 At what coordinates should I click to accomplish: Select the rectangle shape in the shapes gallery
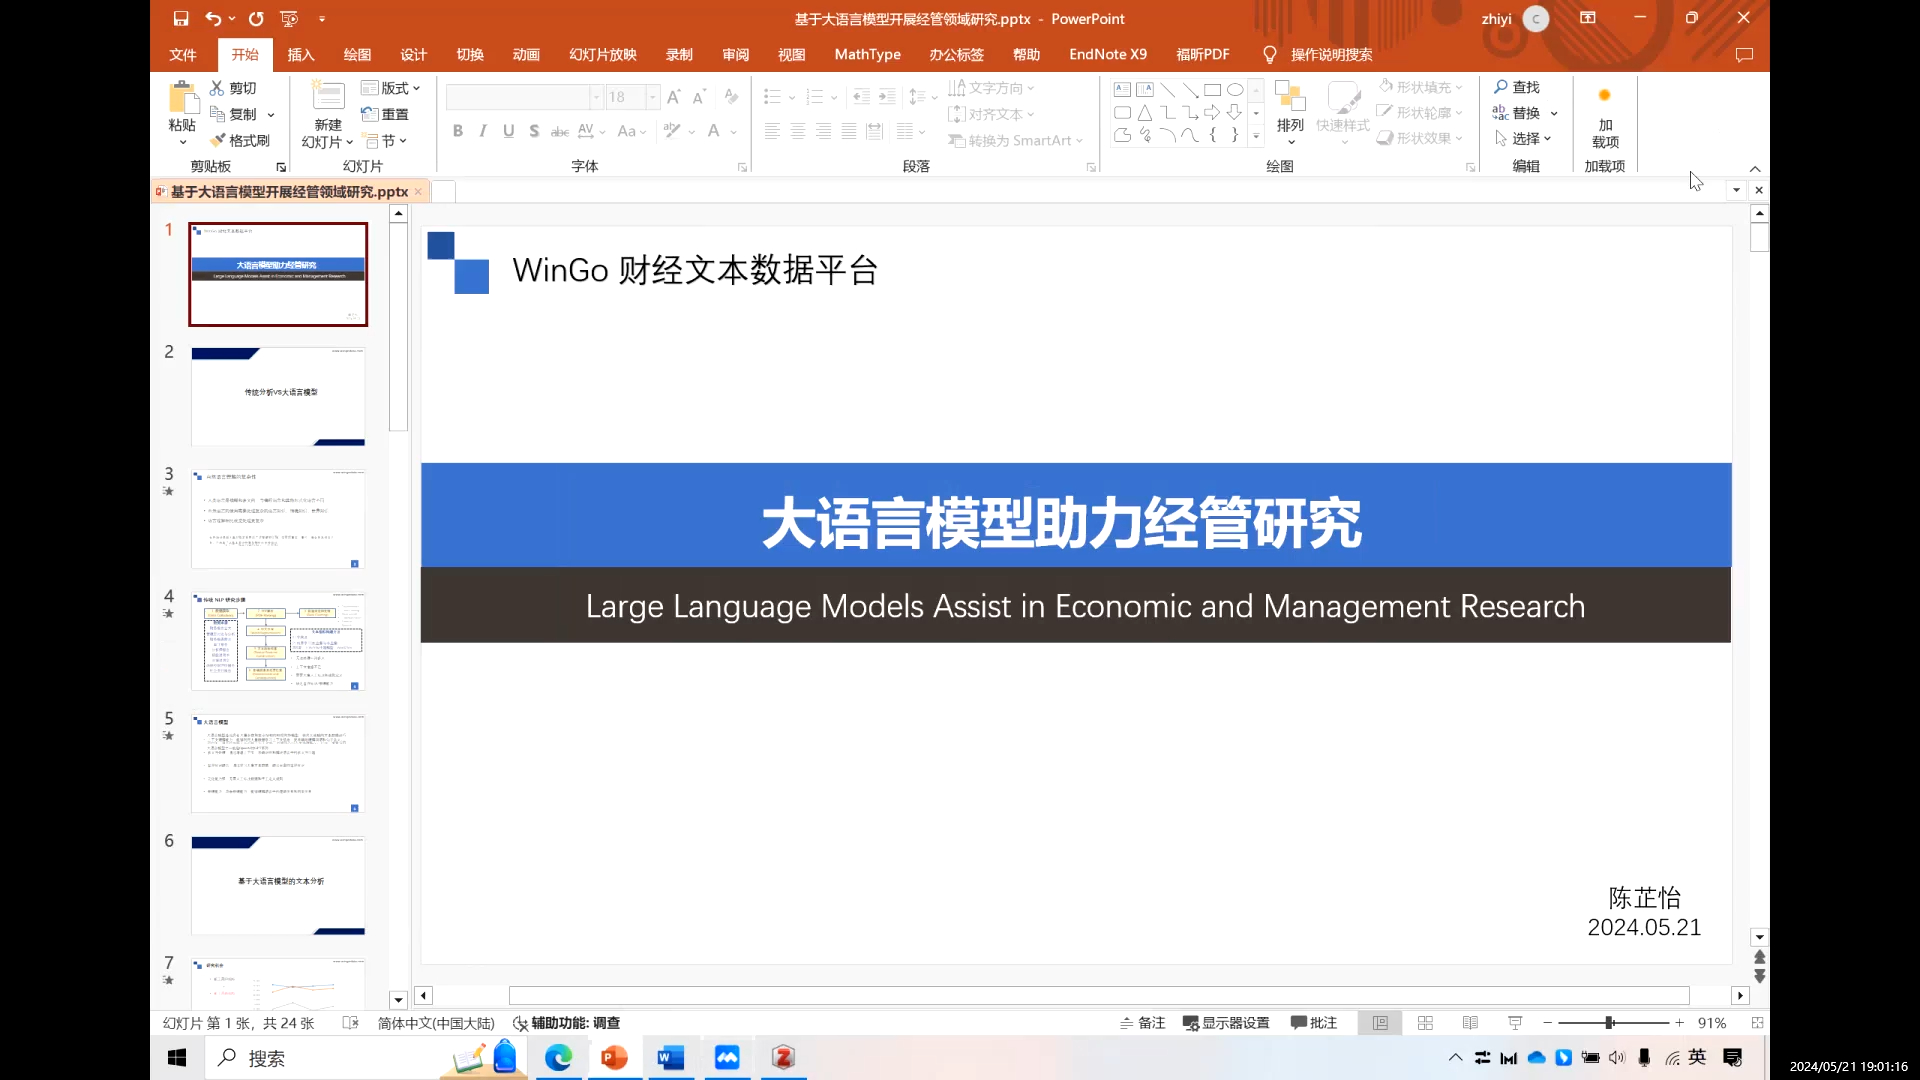pos(1212,89)
